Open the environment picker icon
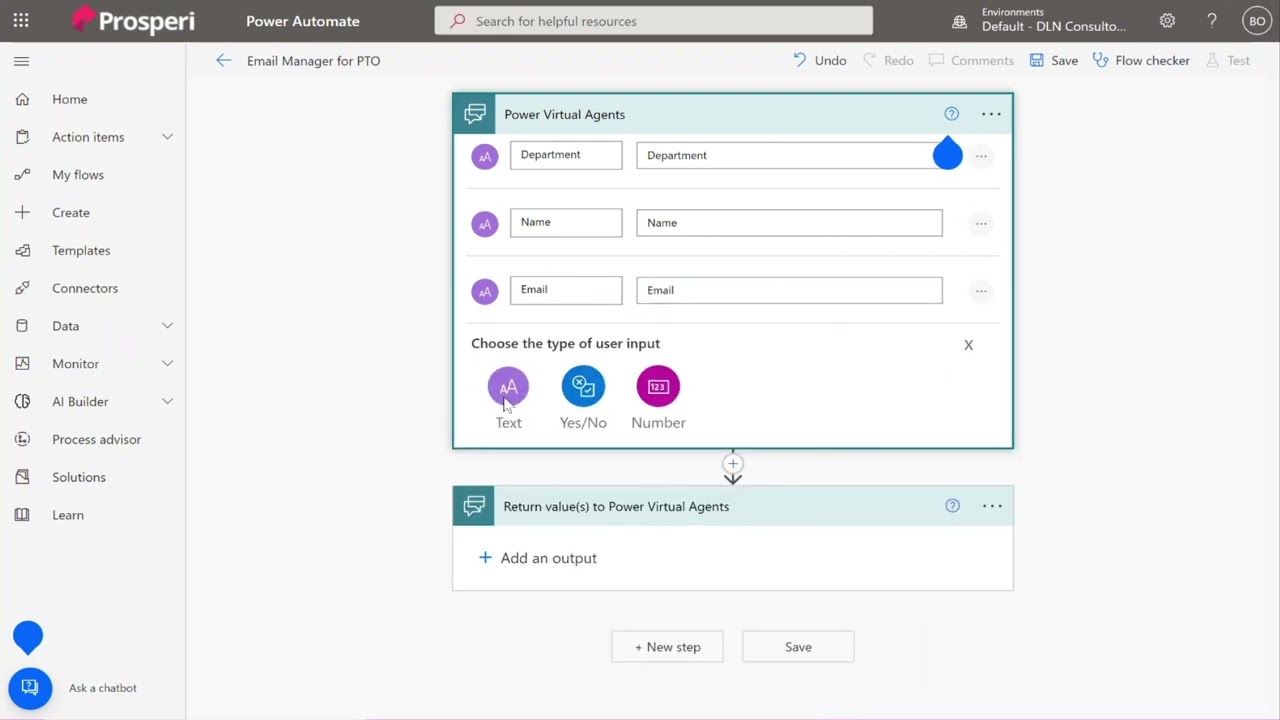The image size is (1280, 720). tap(959, 21)
